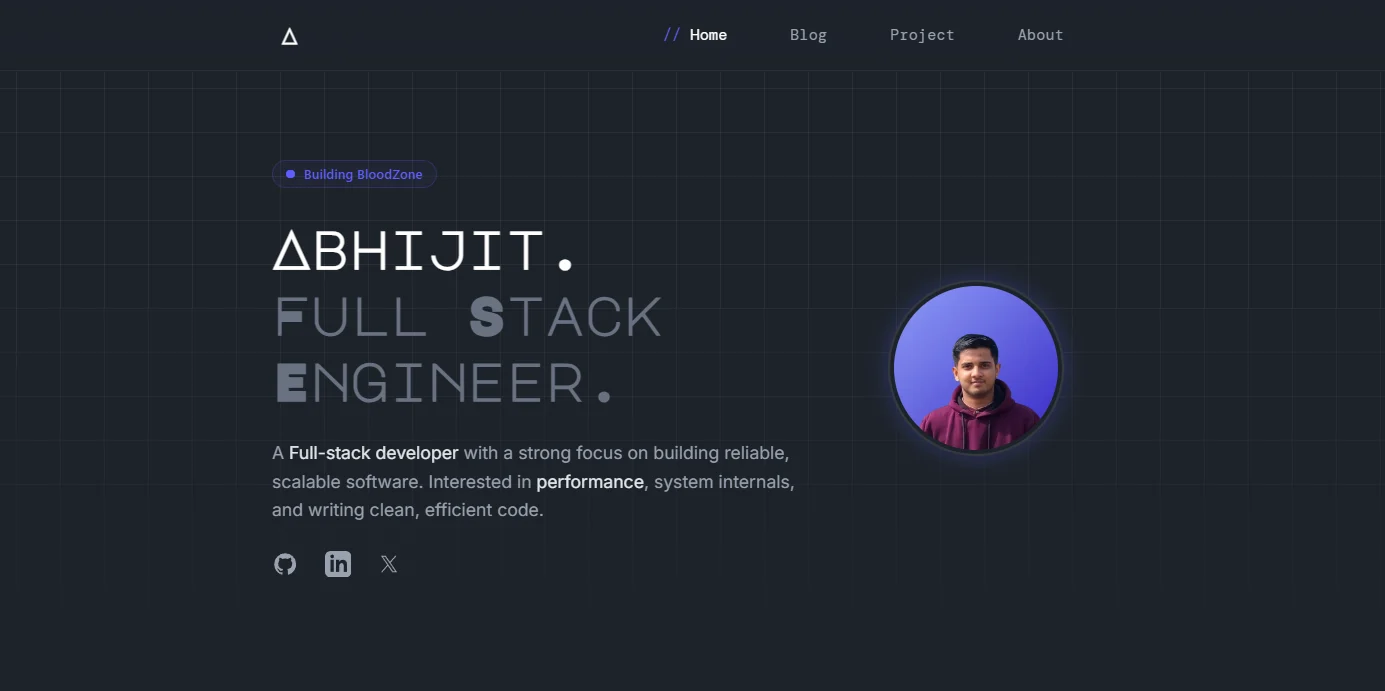Click the GitHub cat logo
The height and width of the screenshot is (691, 1385).
pos(285,564)
